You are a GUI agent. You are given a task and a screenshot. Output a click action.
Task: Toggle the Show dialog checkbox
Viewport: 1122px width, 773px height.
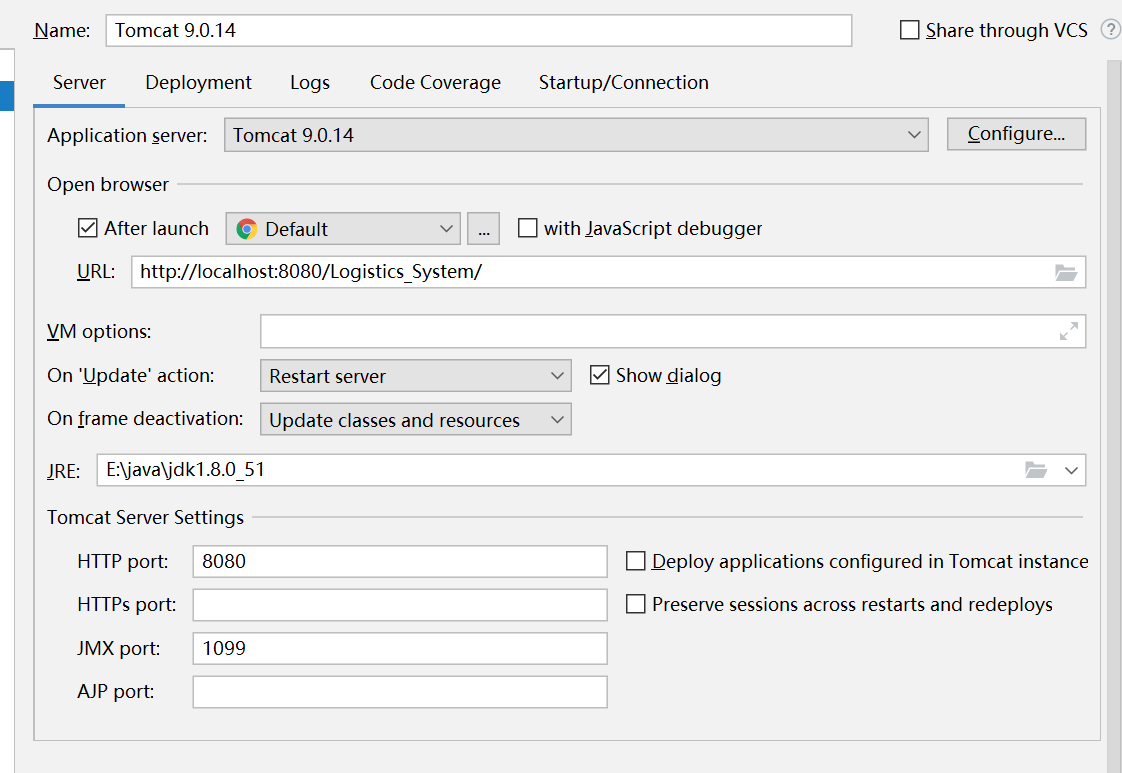tap(600, 375)
